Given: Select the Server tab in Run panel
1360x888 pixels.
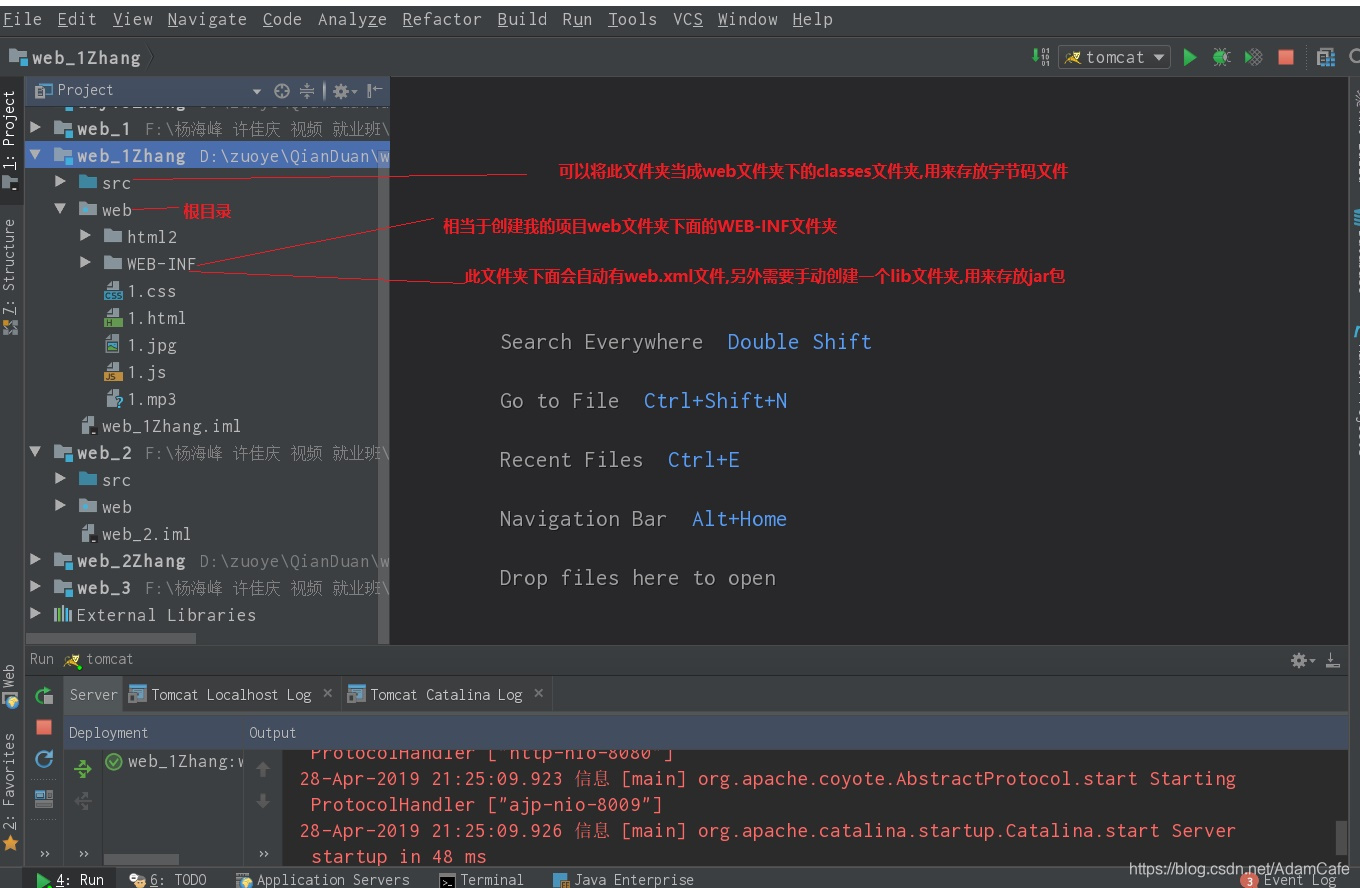Looking at the screenshot, I should click(x=93, y=694).
